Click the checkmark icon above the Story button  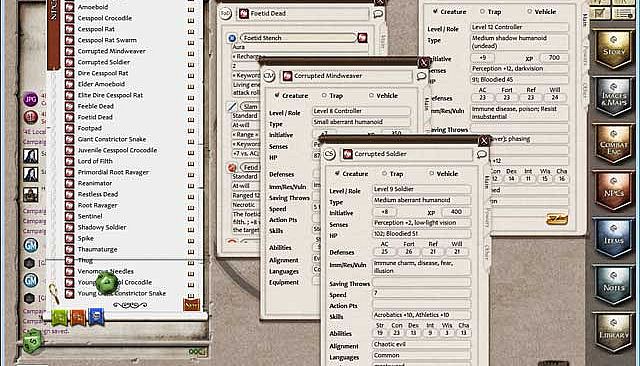[600, 13]
